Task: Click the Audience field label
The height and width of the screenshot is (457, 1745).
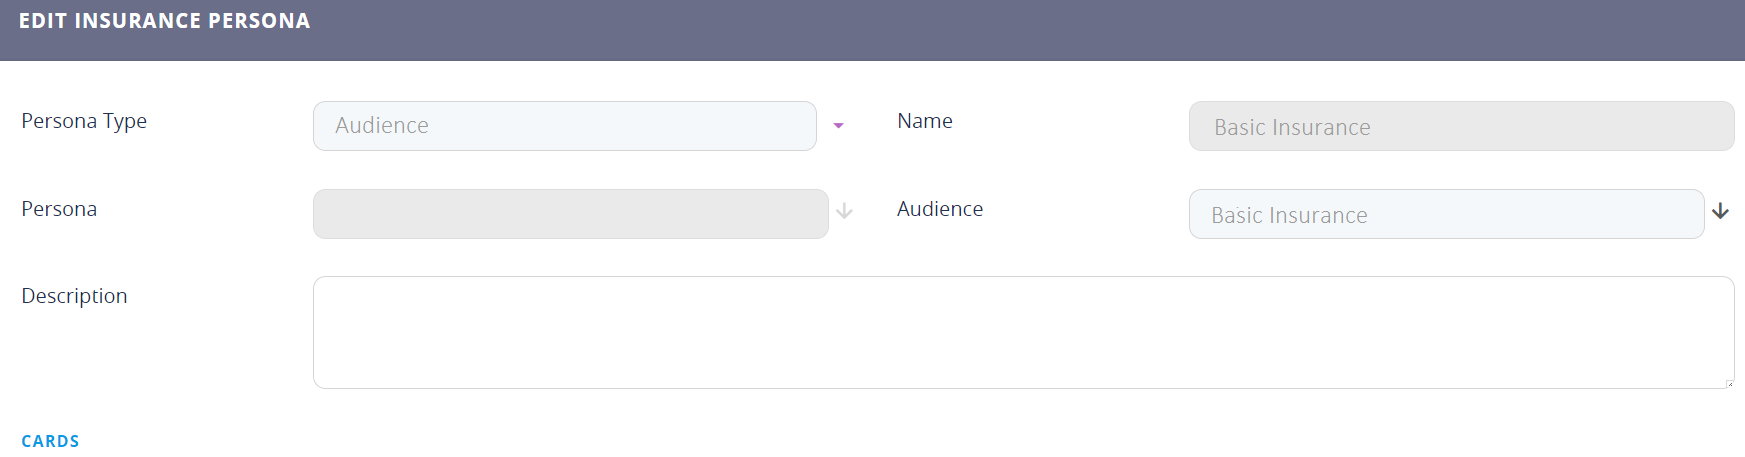Action: (x=940, y=209)
